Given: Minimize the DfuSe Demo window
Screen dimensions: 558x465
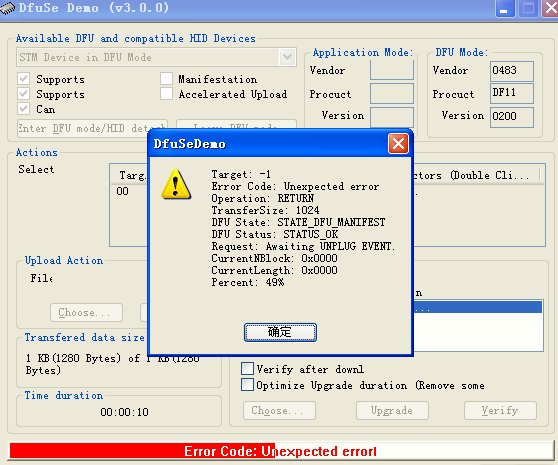Looking at the screenshot, I should click(x=505, y=8).
